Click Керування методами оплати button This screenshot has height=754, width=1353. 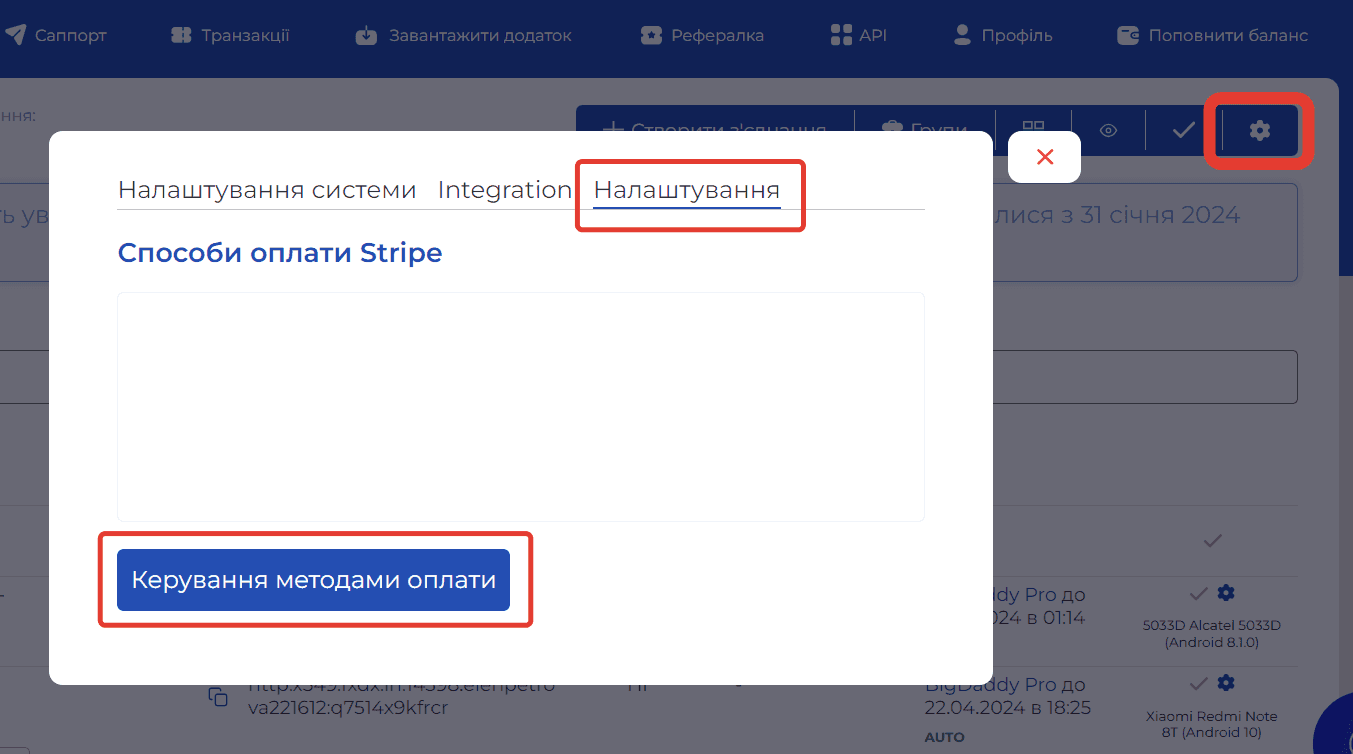click(314, 580)
